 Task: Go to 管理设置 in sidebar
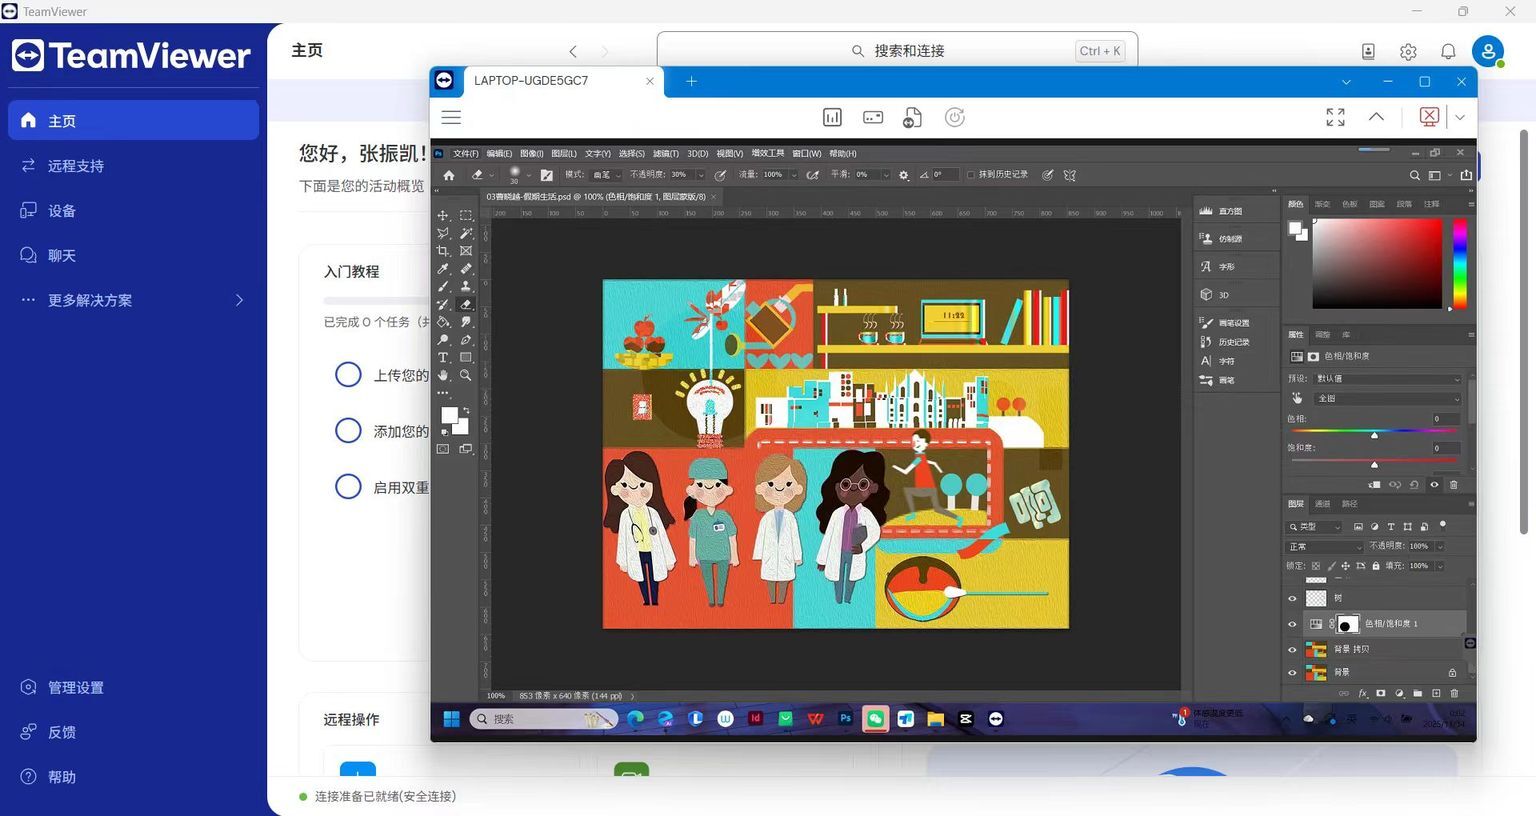76,688
